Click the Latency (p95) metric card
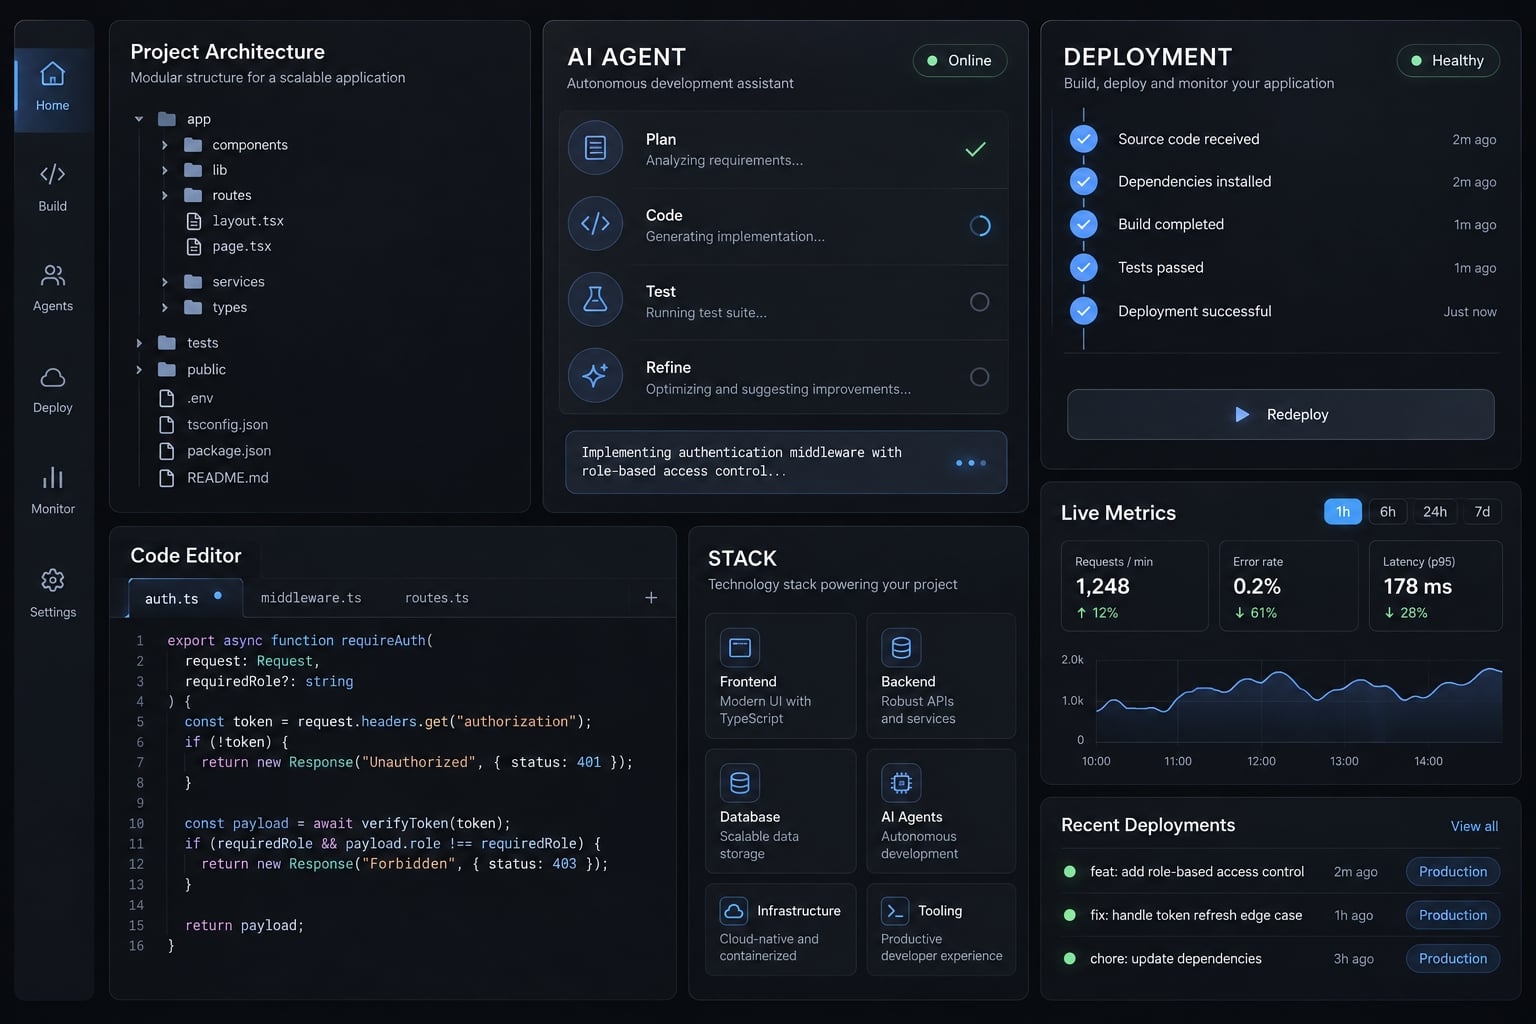Image resolution: width=1536 pixels, height=1024 pixels. tap(1435, 586)
